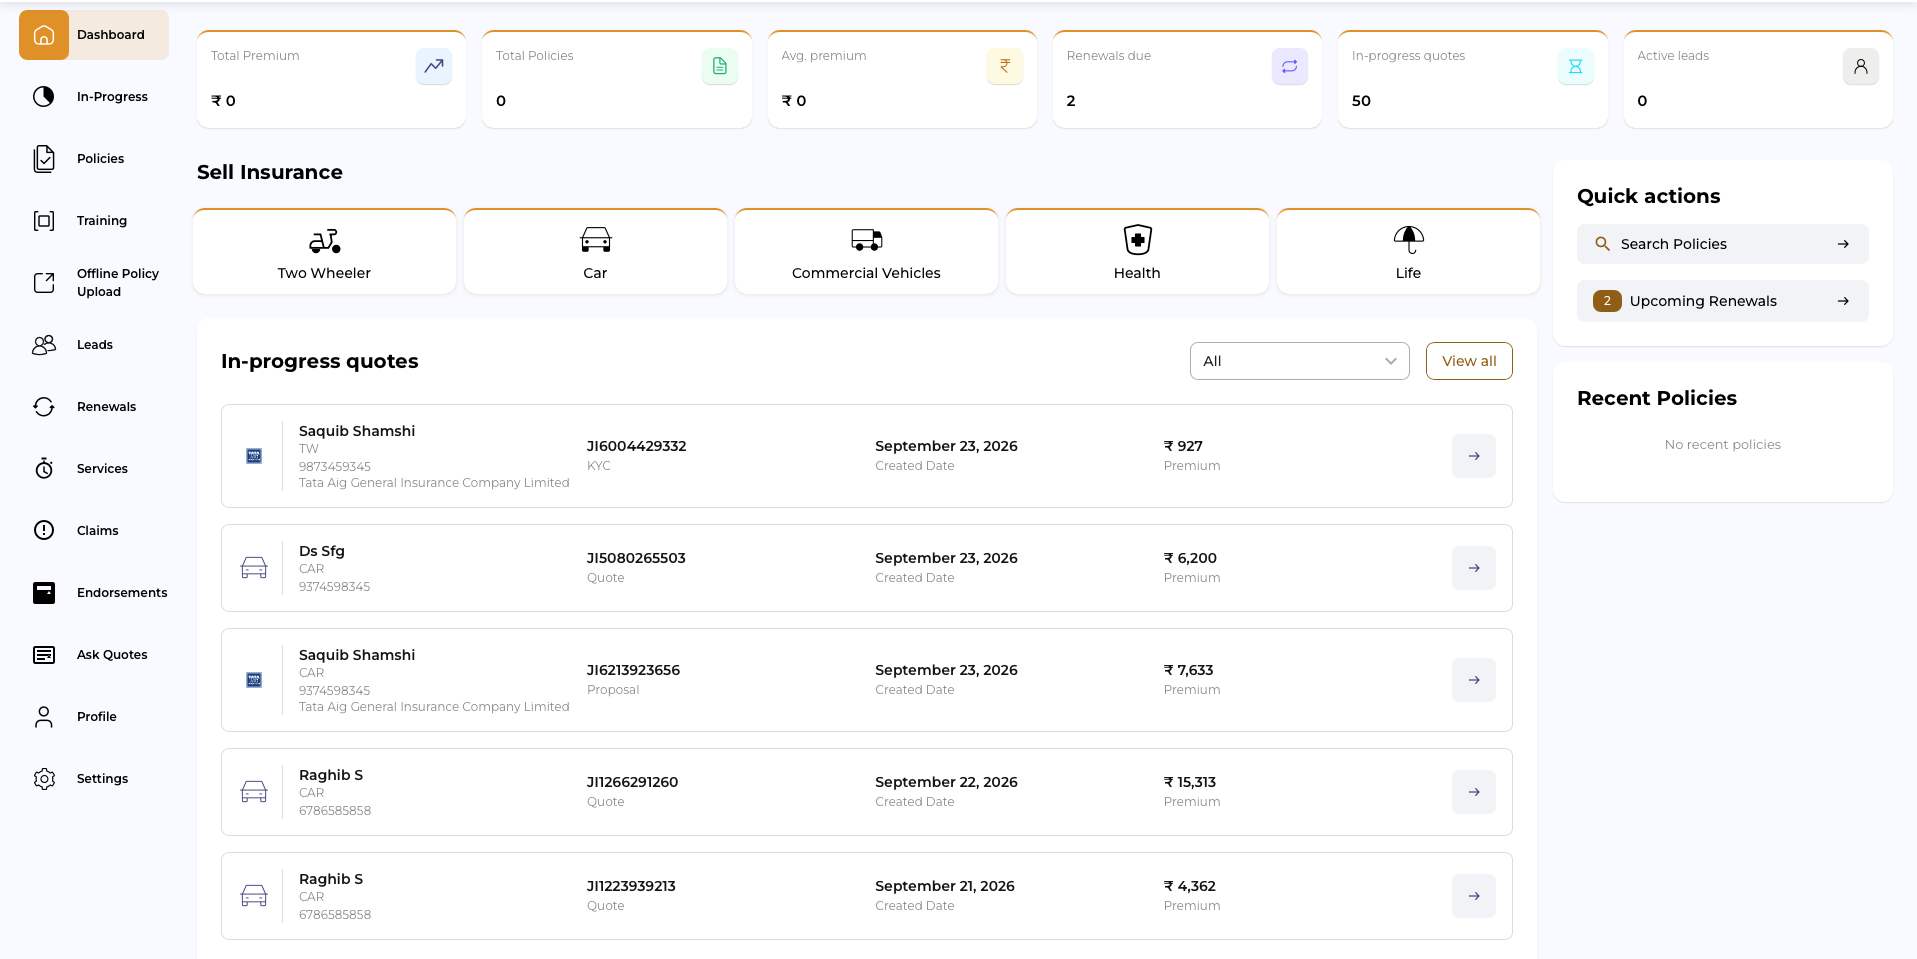Click the Search Policies magnifier icon
The width and height of the screenshot is (1917, 959).
1602,244
